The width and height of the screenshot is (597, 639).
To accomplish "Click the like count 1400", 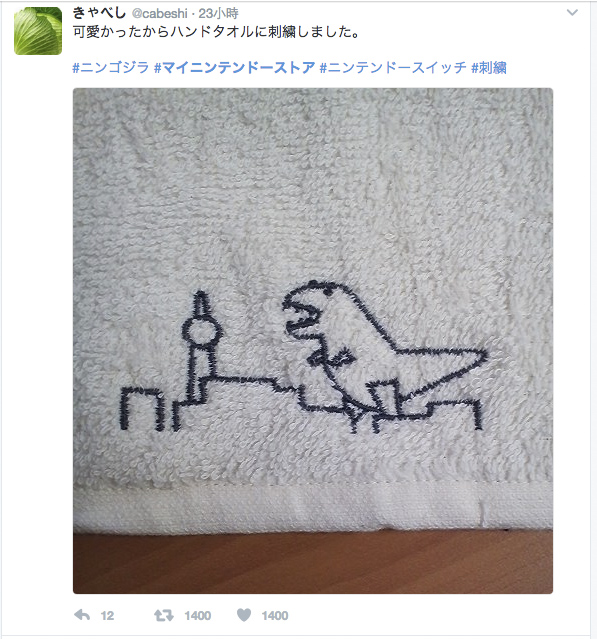I will coord(275,615).
